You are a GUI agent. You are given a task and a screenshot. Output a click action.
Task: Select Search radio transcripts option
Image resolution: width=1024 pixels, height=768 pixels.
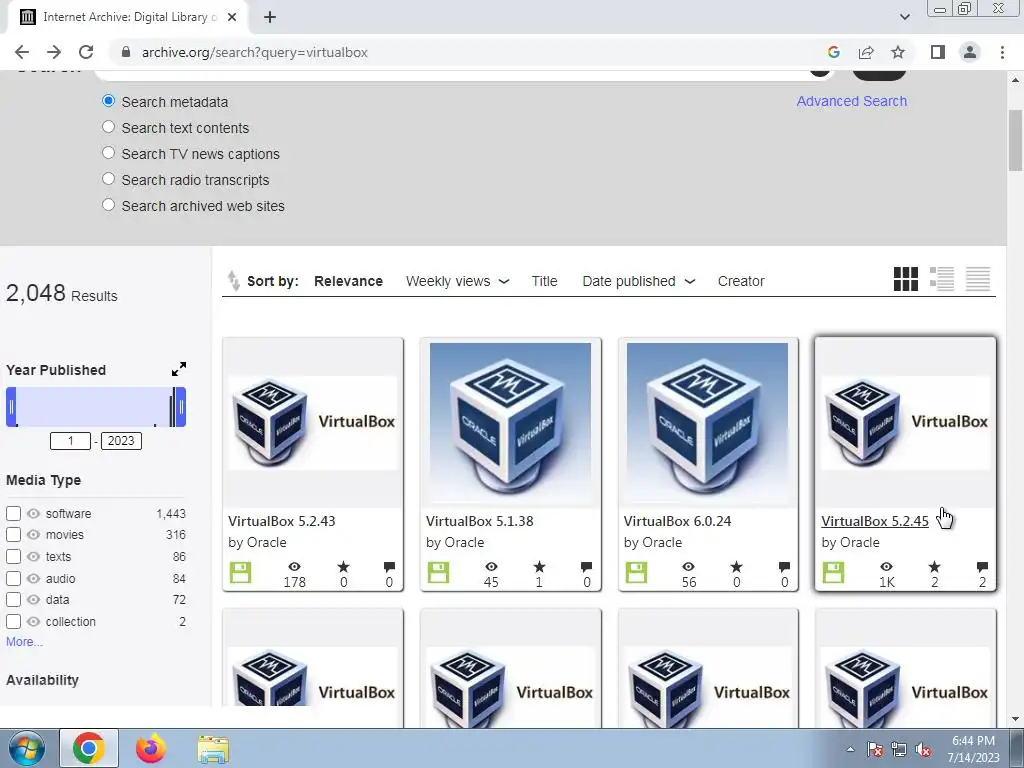tap(108, 179)
